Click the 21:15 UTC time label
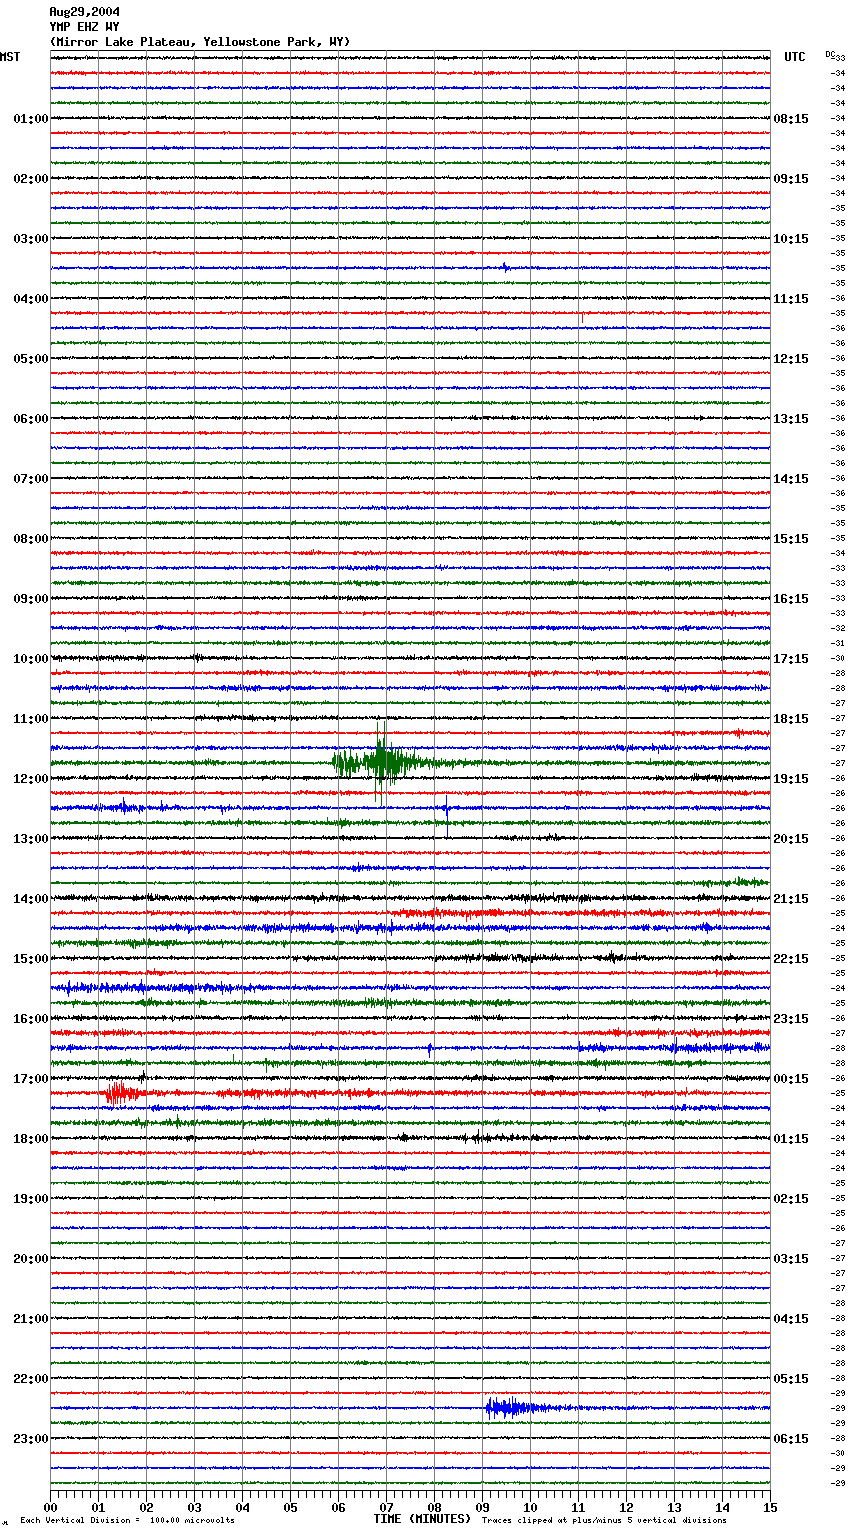850x1534 pixels. [x=791, y=899]
